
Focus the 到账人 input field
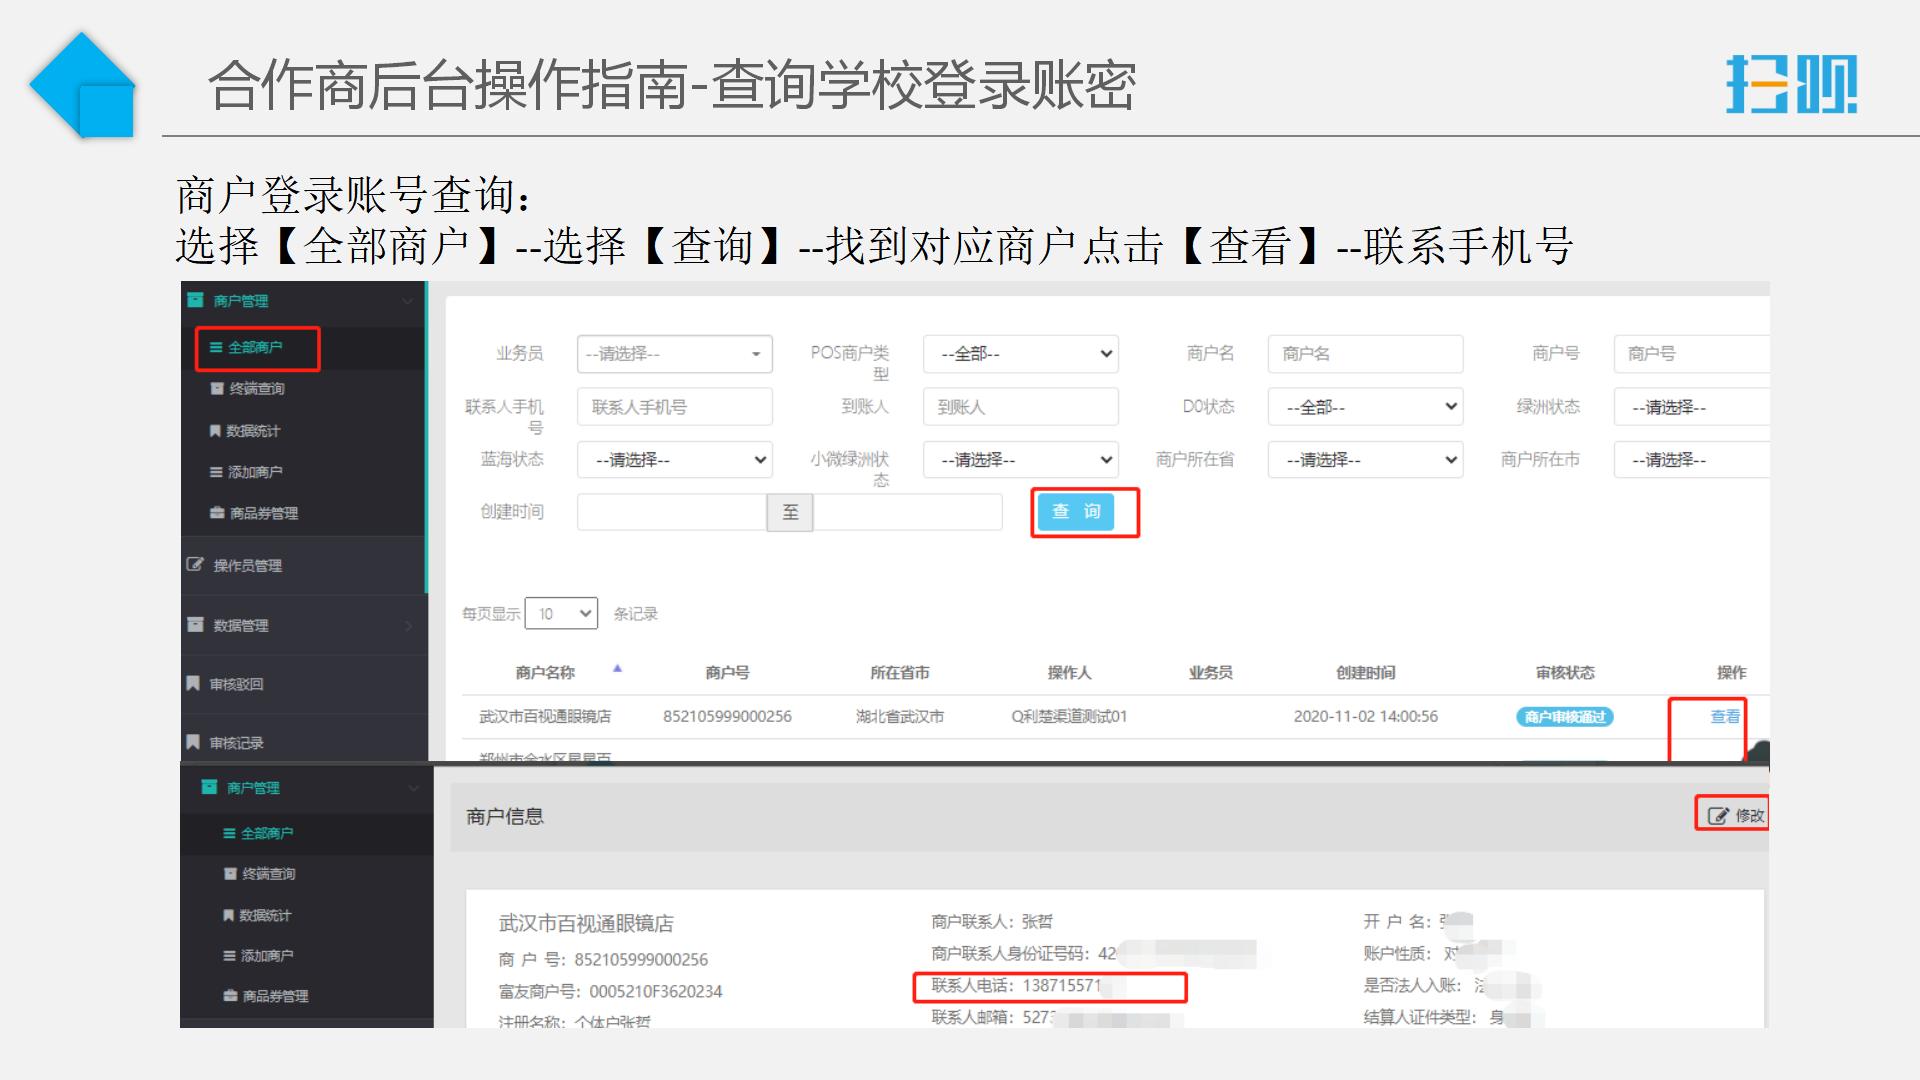pyautogui.click(x=1021, y=407)
